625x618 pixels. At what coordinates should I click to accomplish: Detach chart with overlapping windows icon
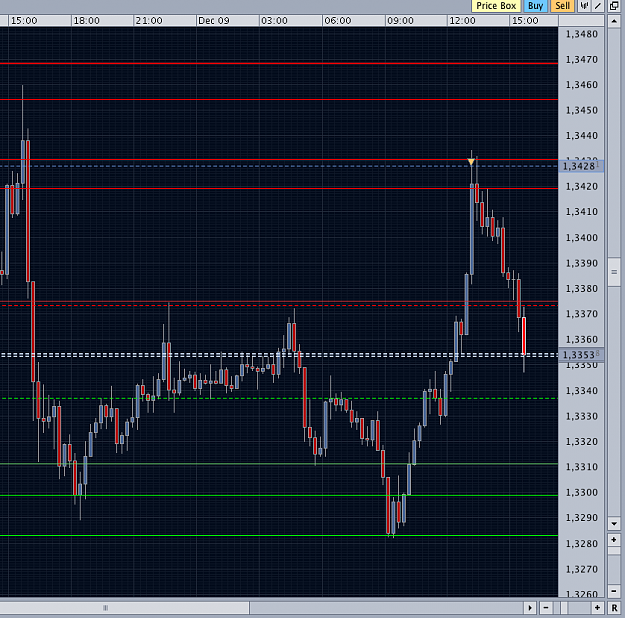[614, 6]
